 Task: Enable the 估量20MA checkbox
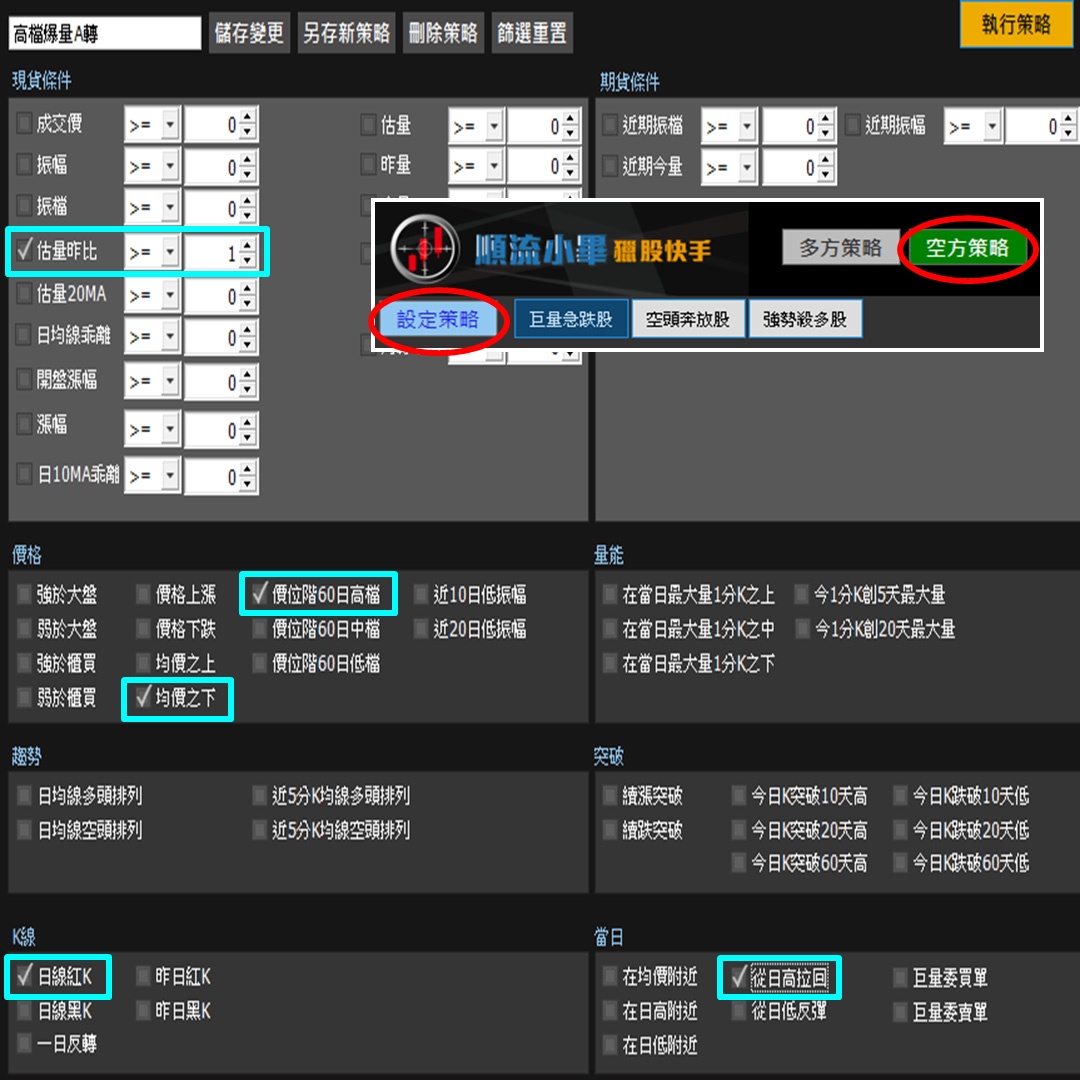(24, 293)
